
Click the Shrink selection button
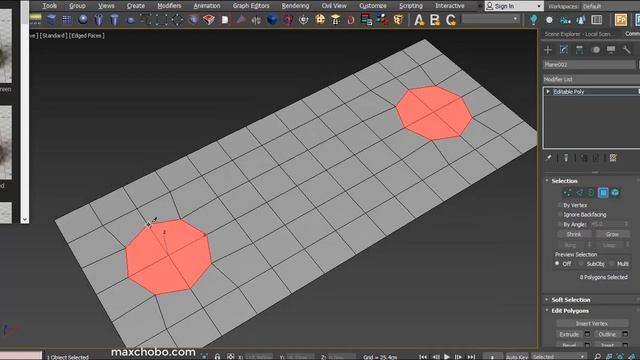pyautogui.click(x=573, y=234)
